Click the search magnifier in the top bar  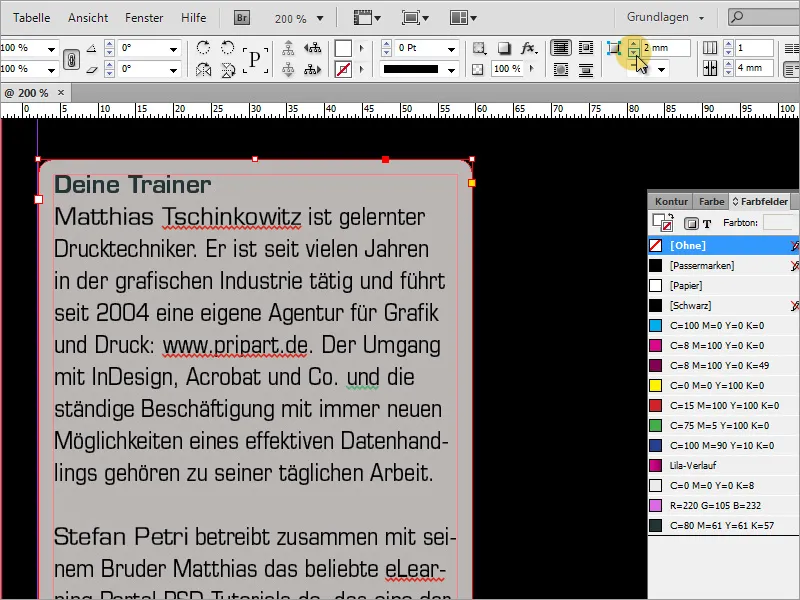pos(737,17)
